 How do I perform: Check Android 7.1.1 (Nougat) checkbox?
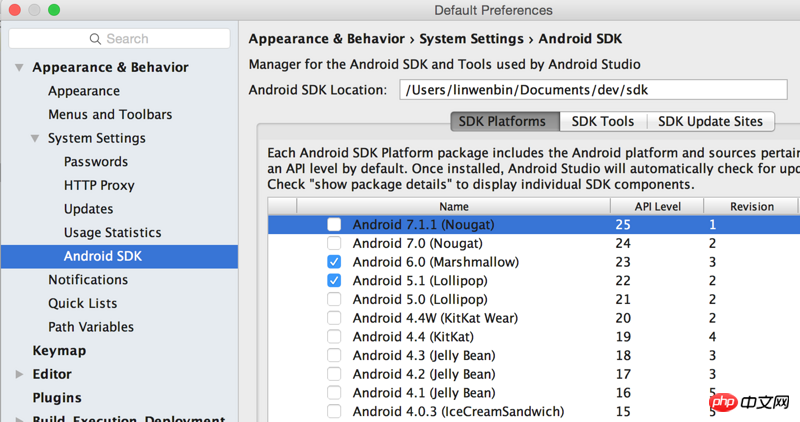334,225
